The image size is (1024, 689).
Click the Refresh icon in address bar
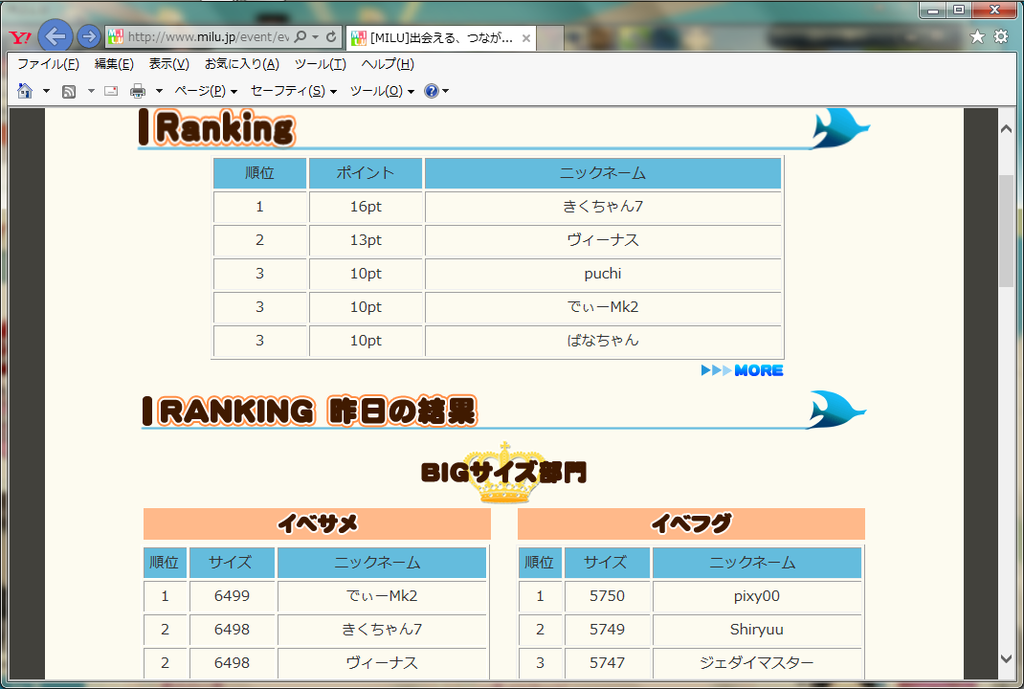click(x=331, y=37)
